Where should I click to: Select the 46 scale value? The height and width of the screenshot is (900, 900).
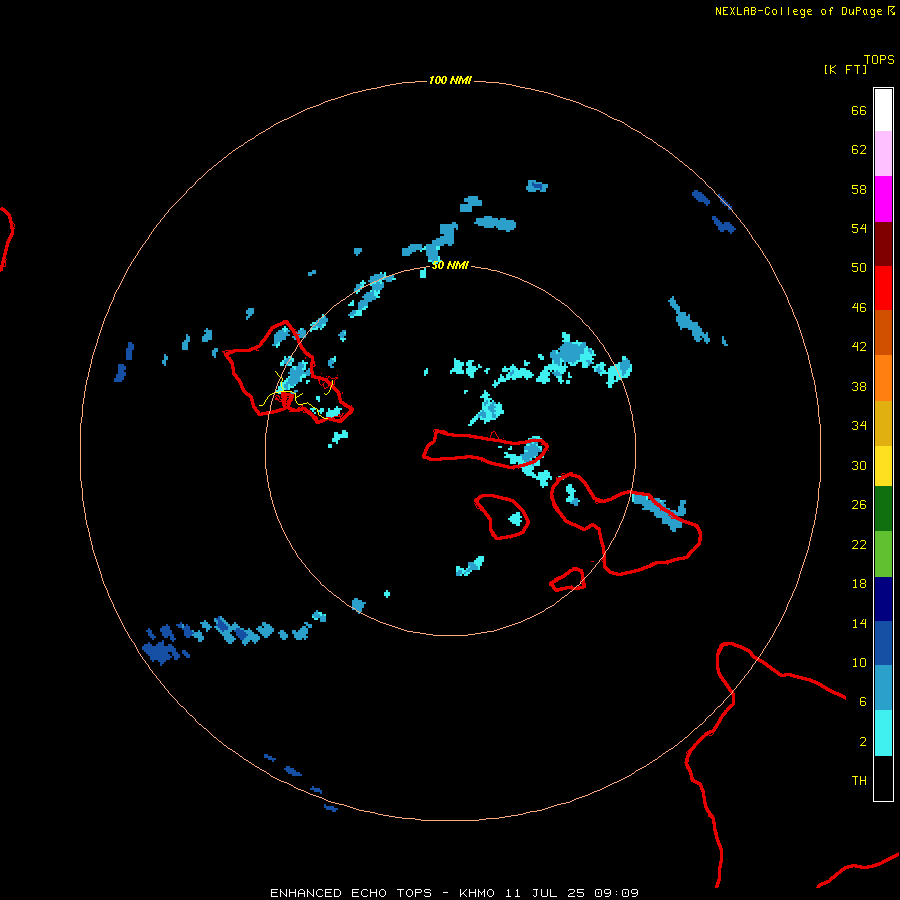tap(859, 308)
